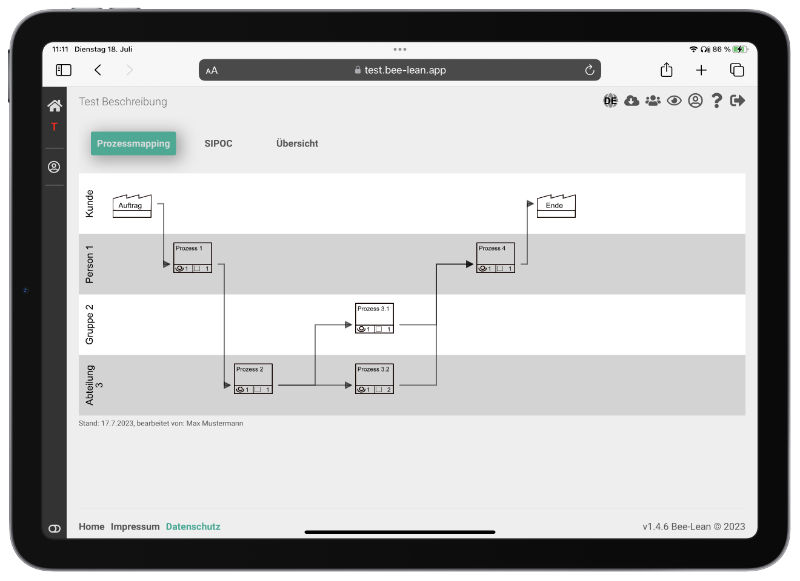Viewport: 800px width, 581px height.
Task: Open the team users icon
Action: tap(653, 100)
